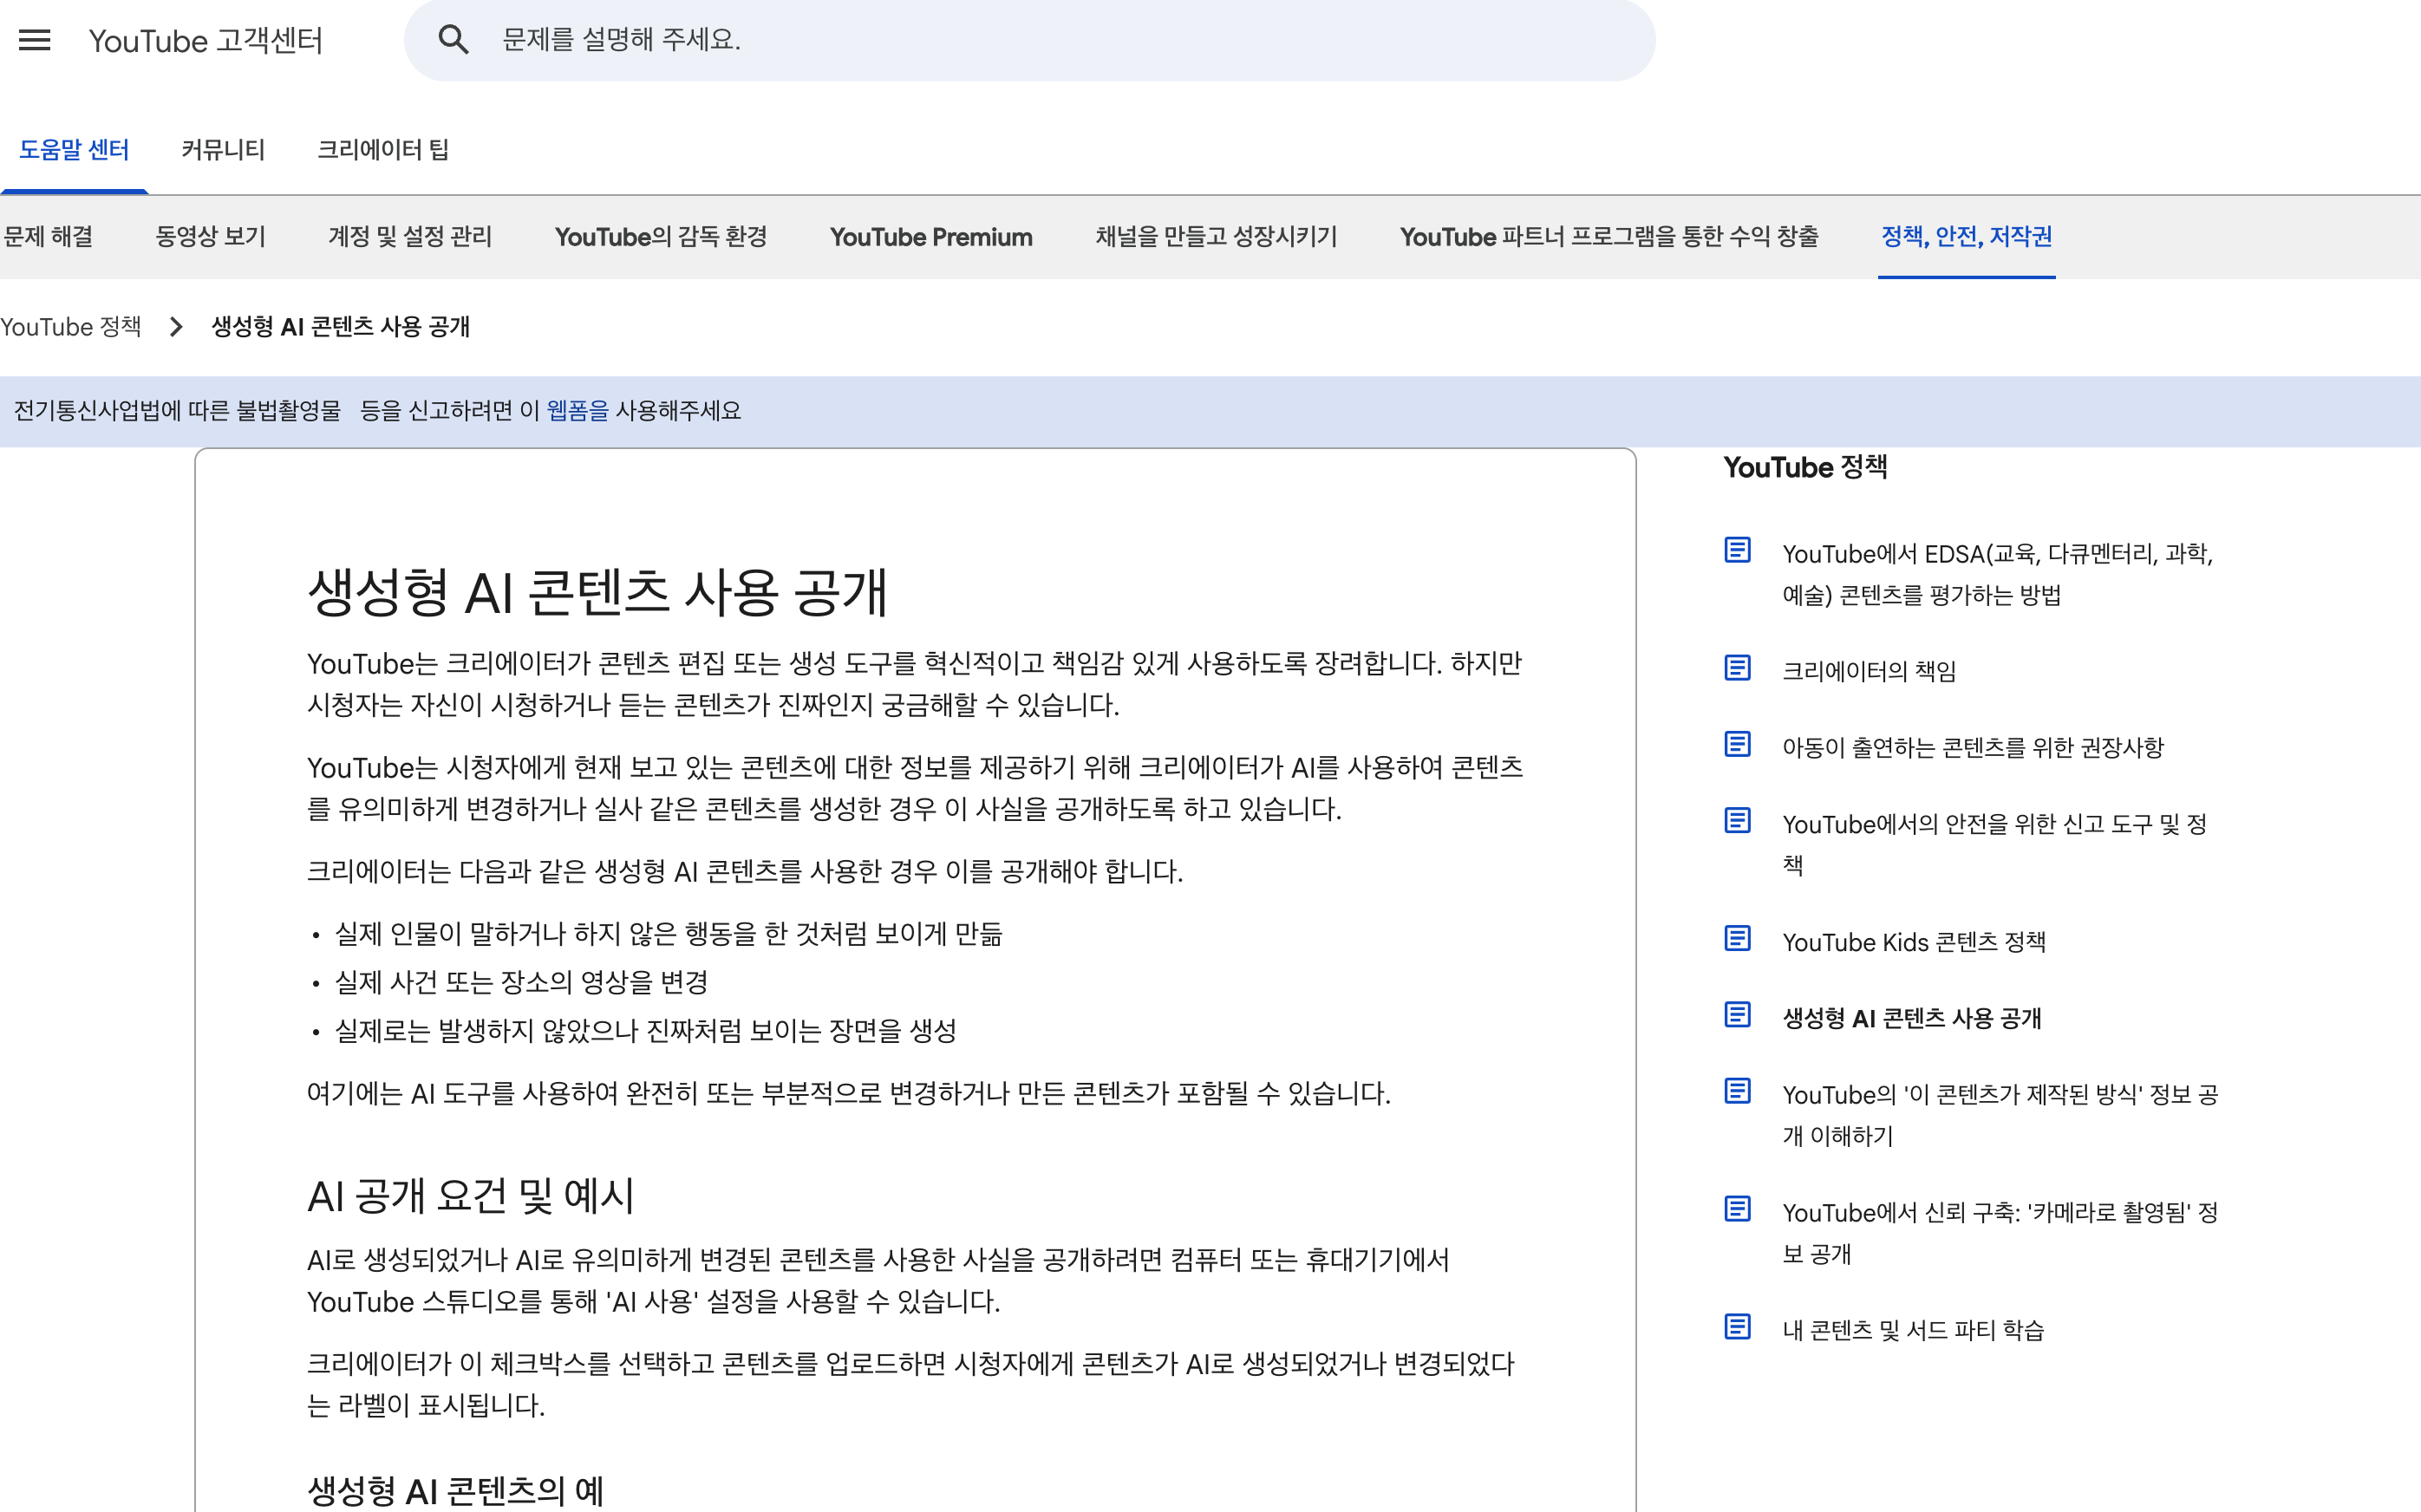Open the hamburger main menu
Image resolution: width=2421 pixels, height=1512 pixels.
(35, 40)
